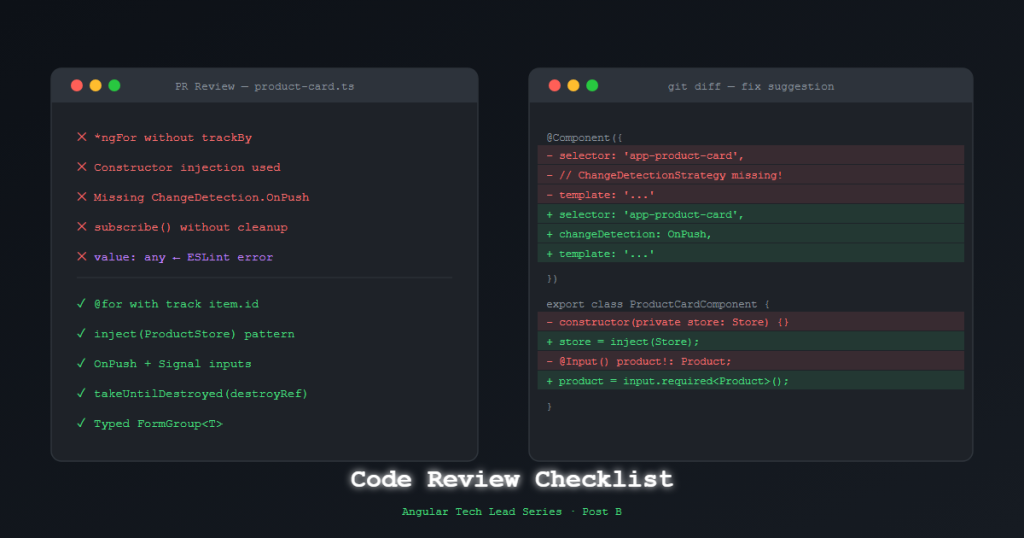Click the checkmark next to 'Typed FormGroup<T>'
Viewport: 1024px width, 538px height.
81,424
